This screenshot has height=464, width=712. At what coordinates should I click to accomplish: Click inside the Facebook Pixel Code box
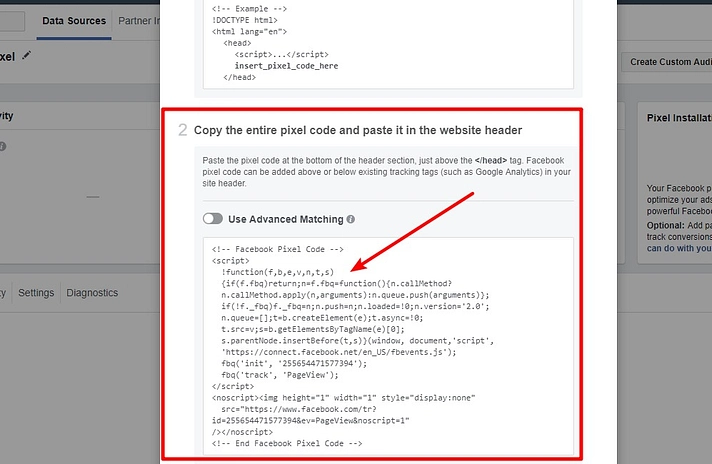tap(388, 346)
